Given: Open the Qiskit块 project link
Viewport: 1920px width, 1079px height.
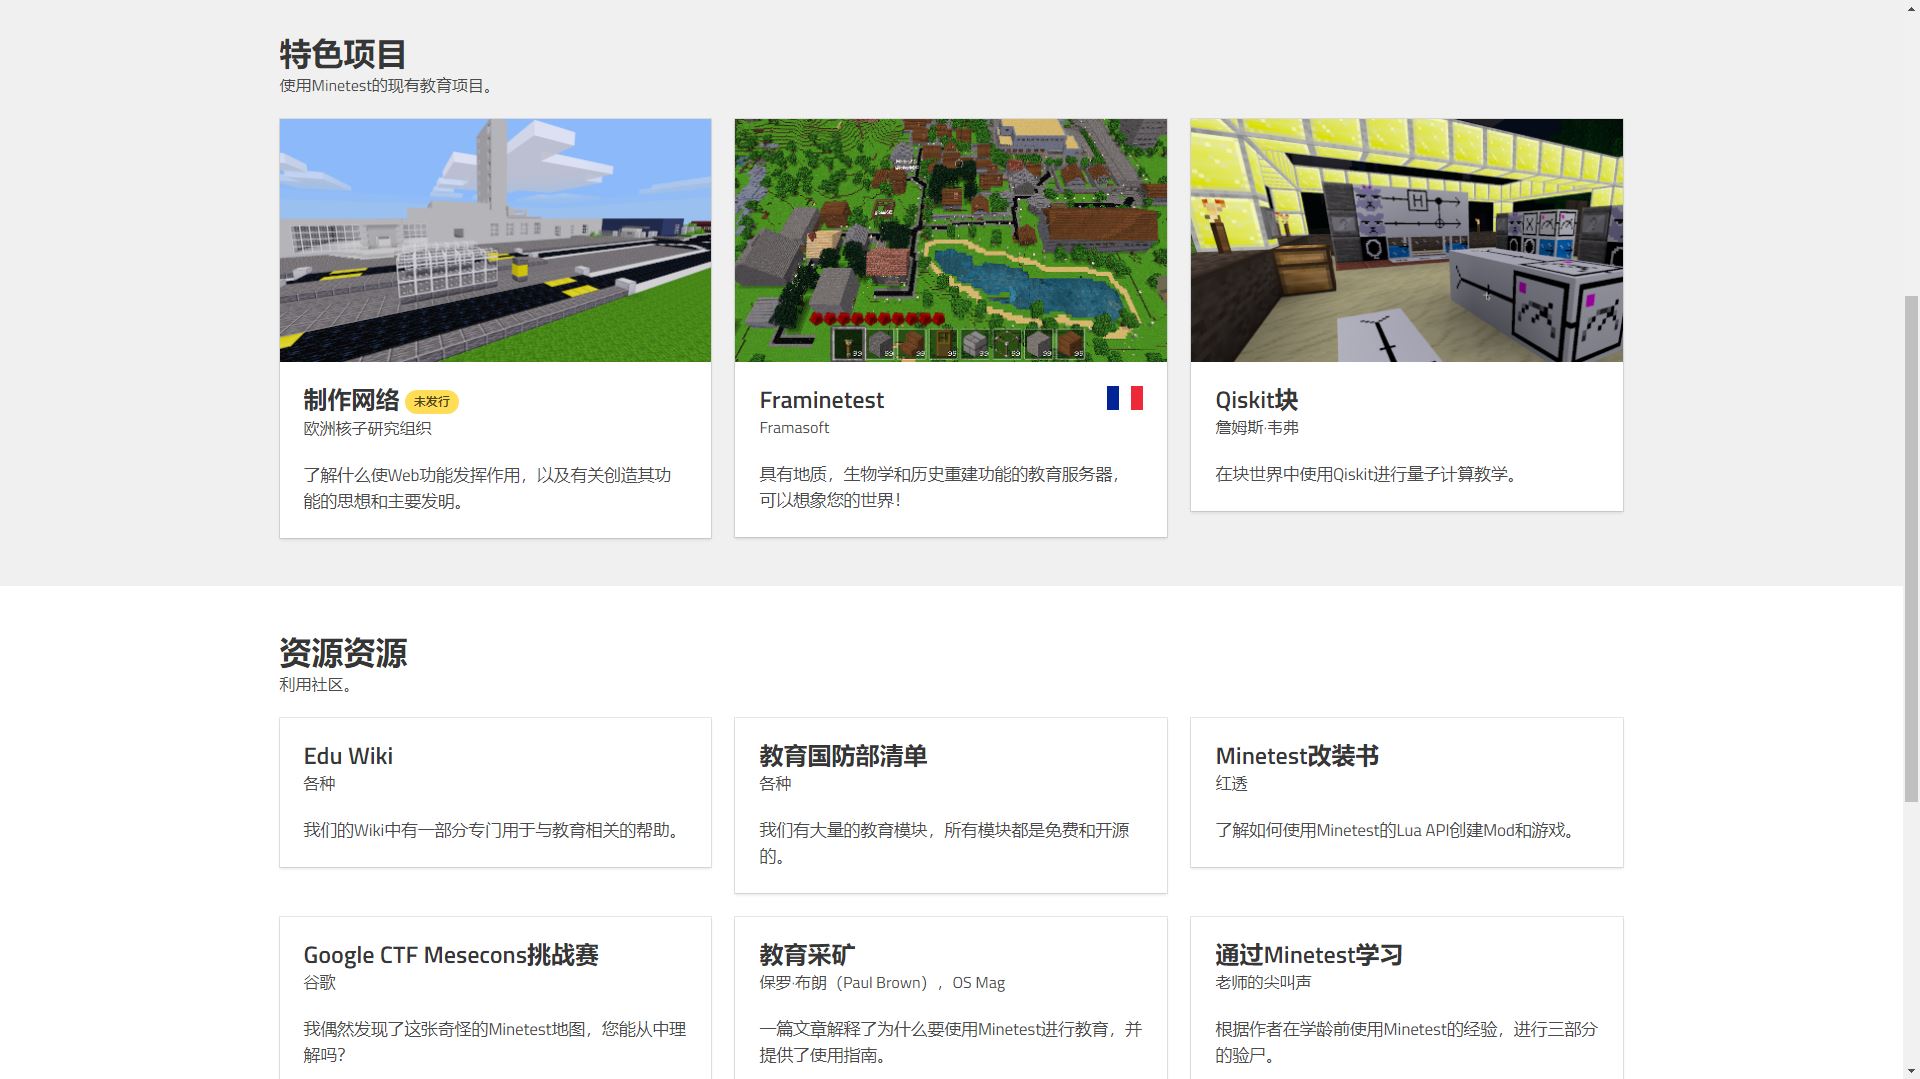Looking at the screenshot, I should [x=1256, y=400].
